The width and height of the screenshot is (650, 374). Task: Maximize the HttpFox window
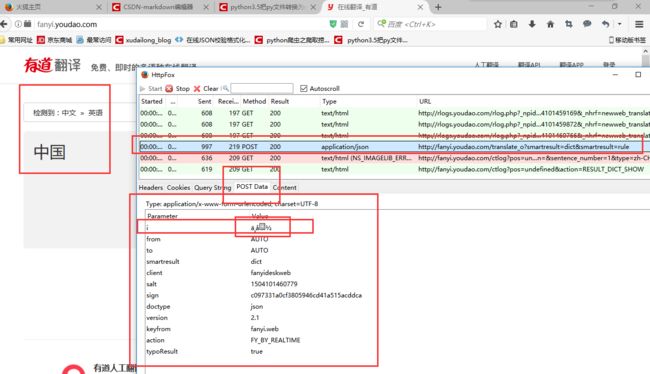638,75
